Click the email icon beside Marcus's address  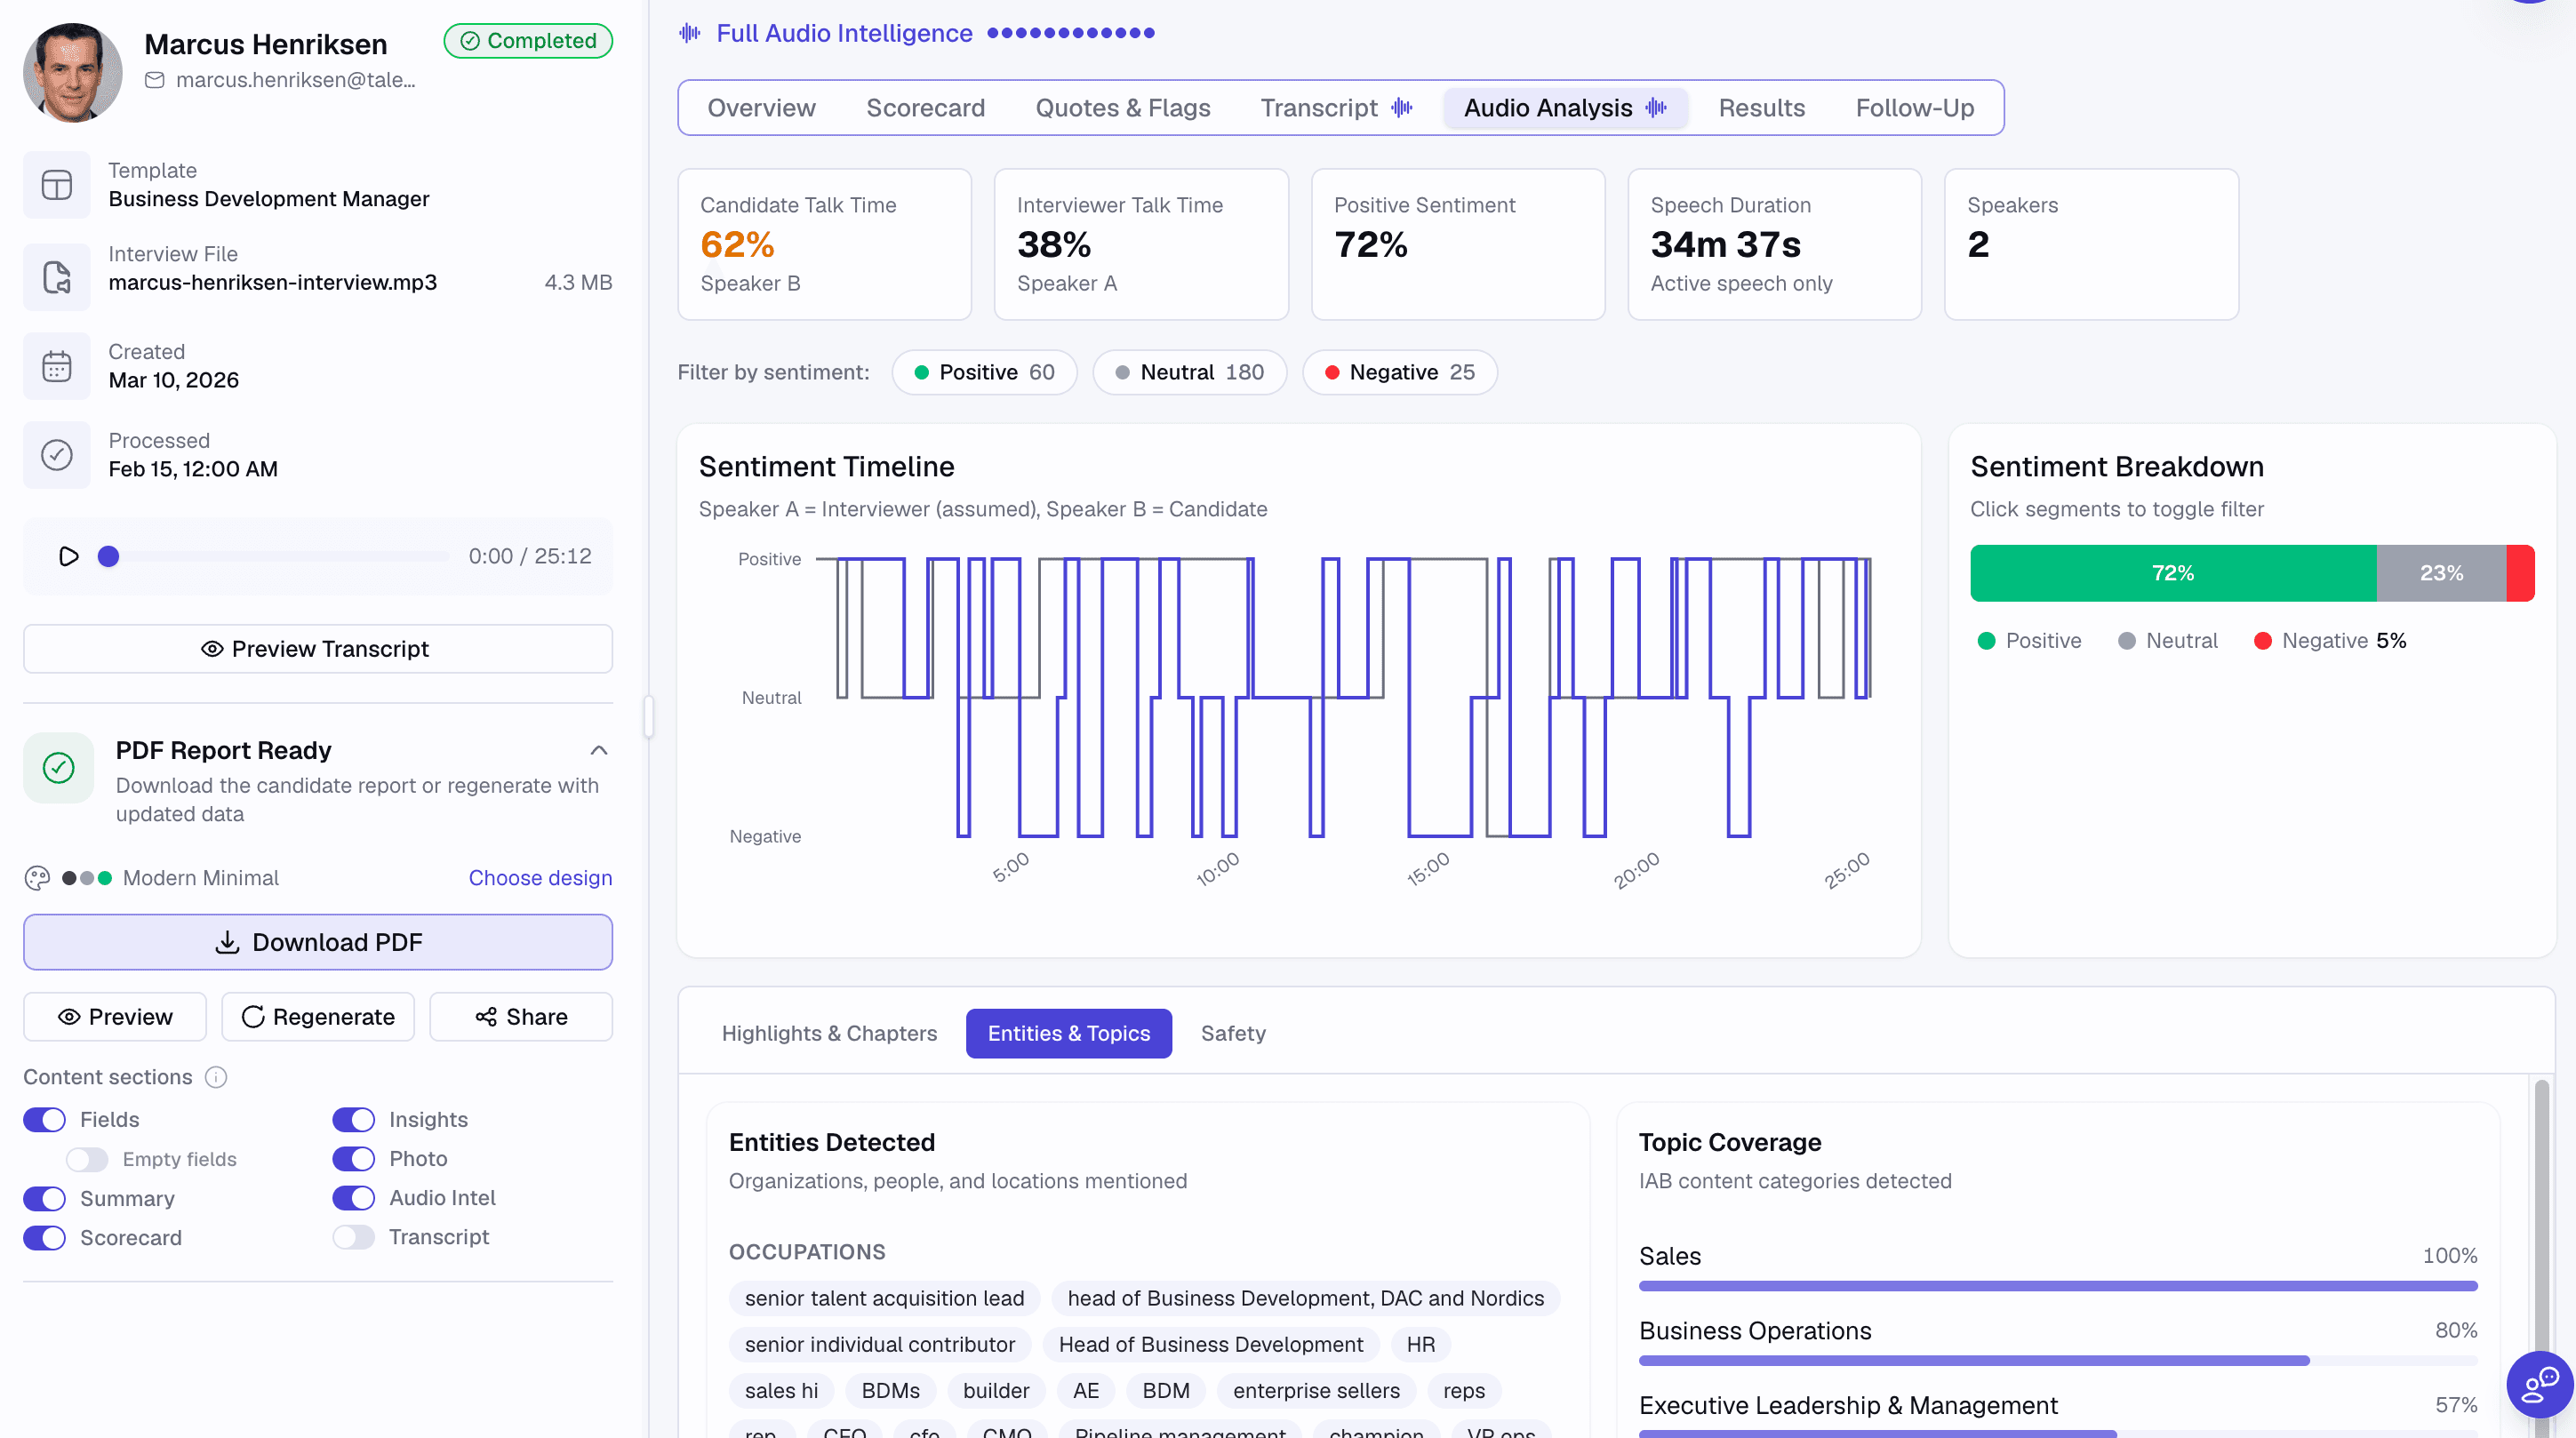tap(155, 80)
